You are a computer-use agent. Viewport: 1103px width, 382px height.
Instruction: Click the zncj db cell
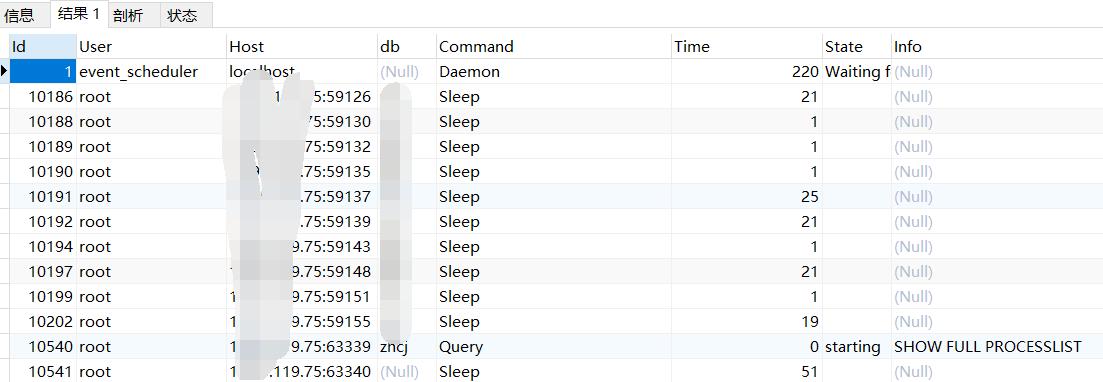(x=407, y=346)
